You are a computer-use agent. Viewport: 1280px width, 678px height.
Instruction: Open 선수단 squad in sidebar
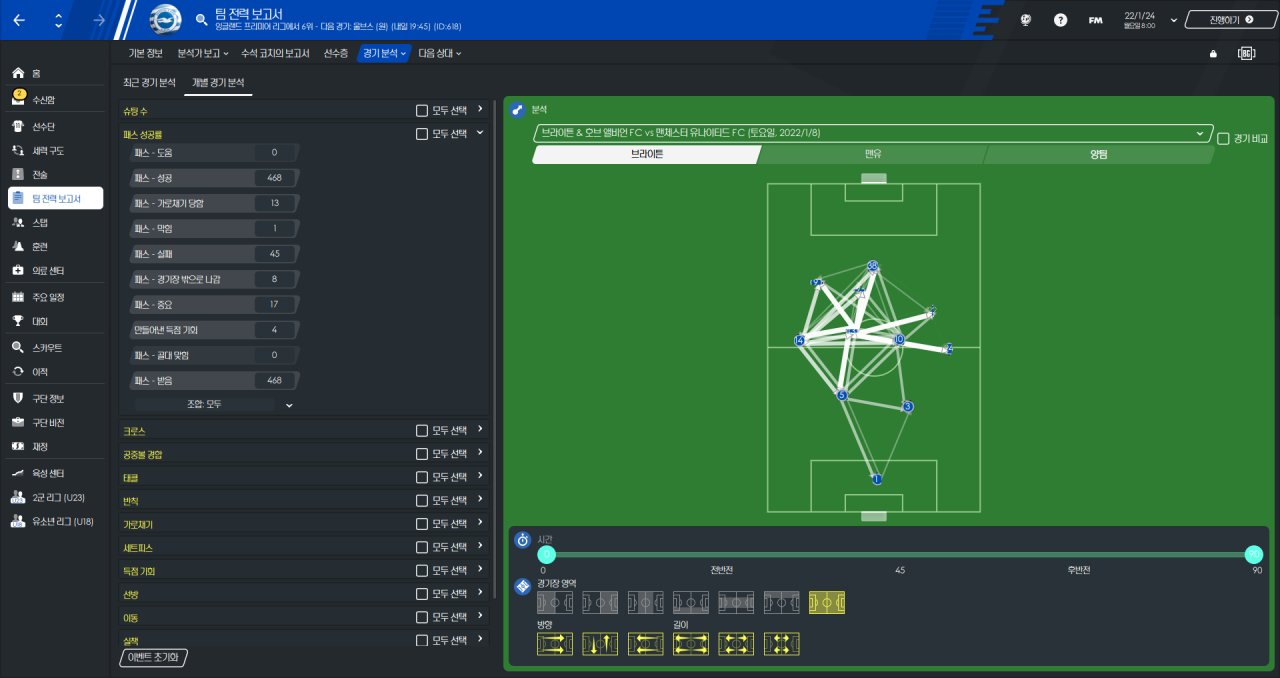click(55, 127)
